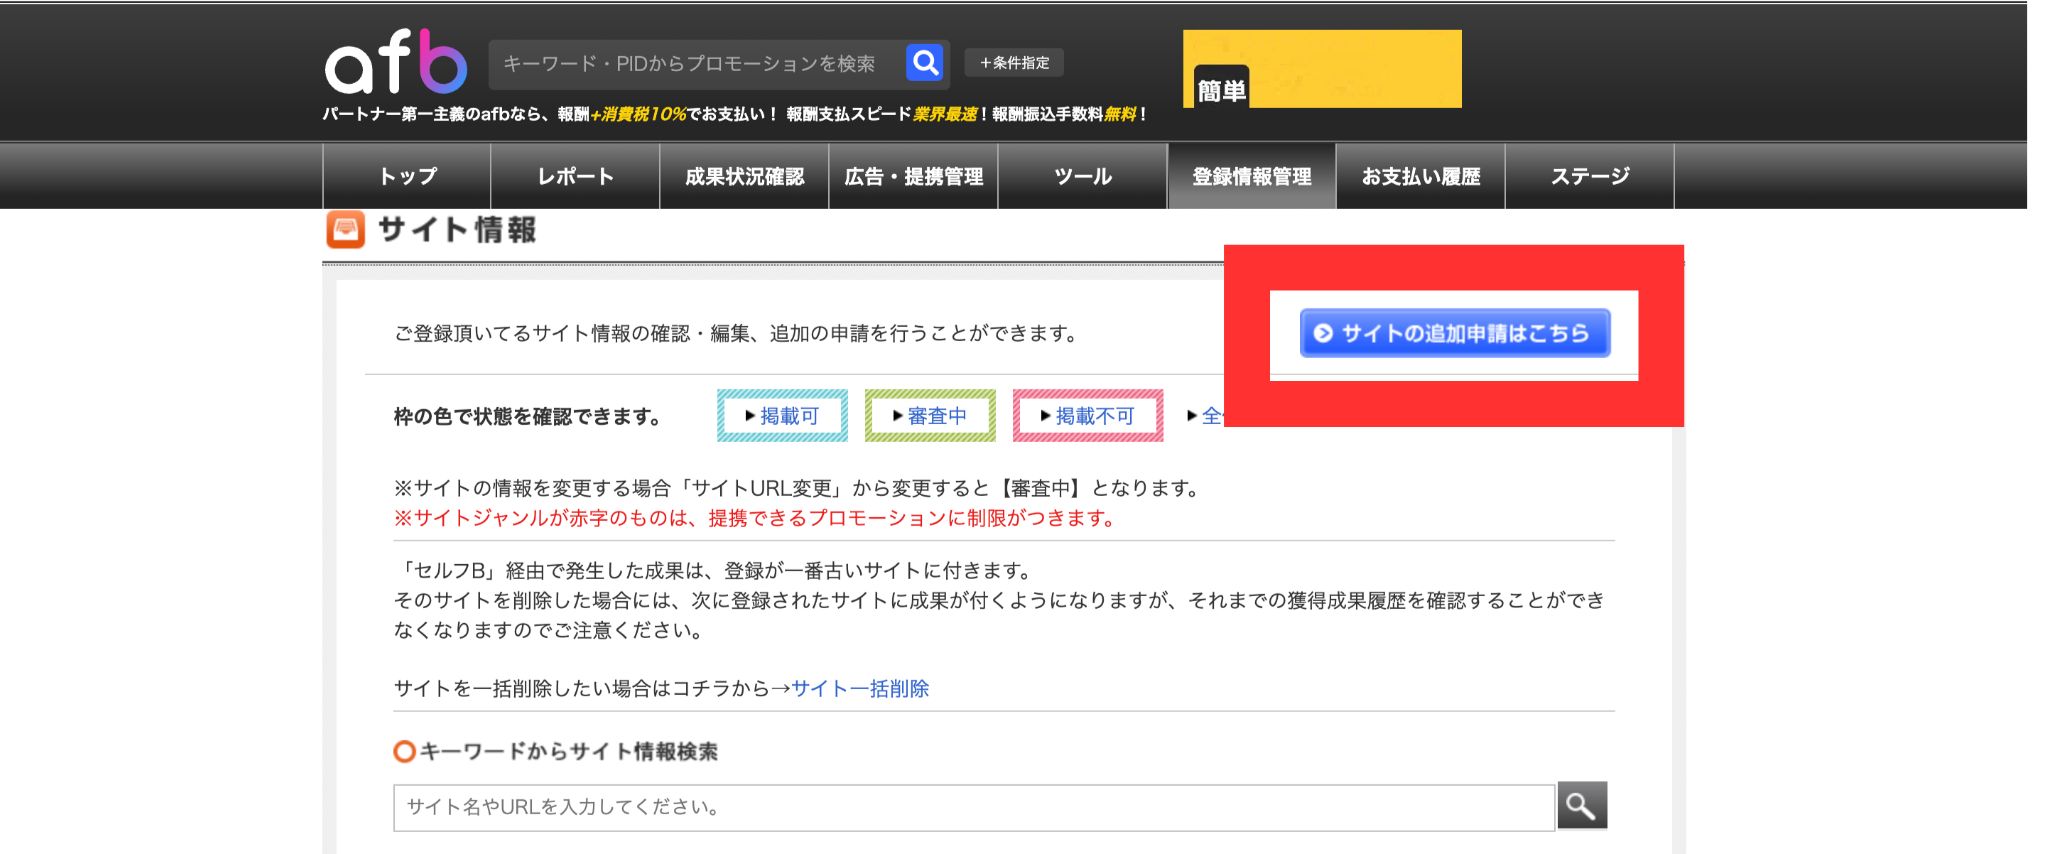This screenshot has width=2048, height=854.
Task: Open the サイト一括削除 link
Action: [x=860, y=688]
